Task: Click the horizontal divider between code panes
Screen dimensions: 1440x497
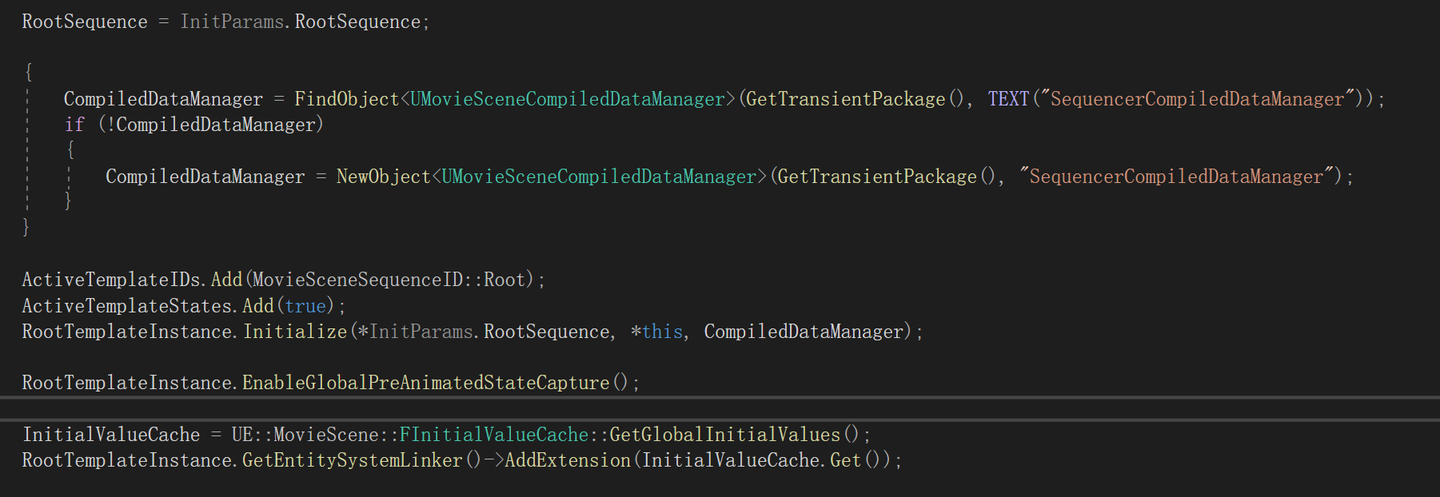Action: coord(720,408)
